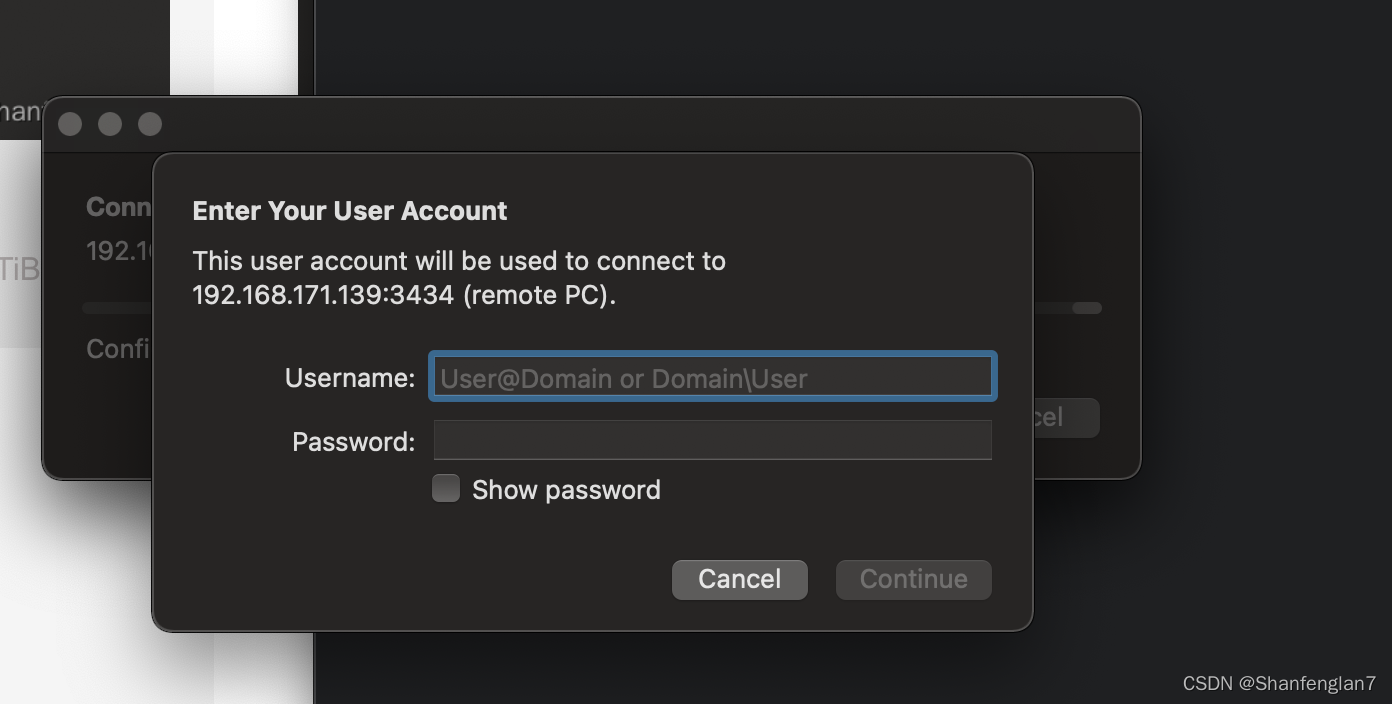Screen dimensions: 1392x704
Task: Click the "192.168.171.139:3434 (remote PC)." text
Action: [x=404, y=295]
